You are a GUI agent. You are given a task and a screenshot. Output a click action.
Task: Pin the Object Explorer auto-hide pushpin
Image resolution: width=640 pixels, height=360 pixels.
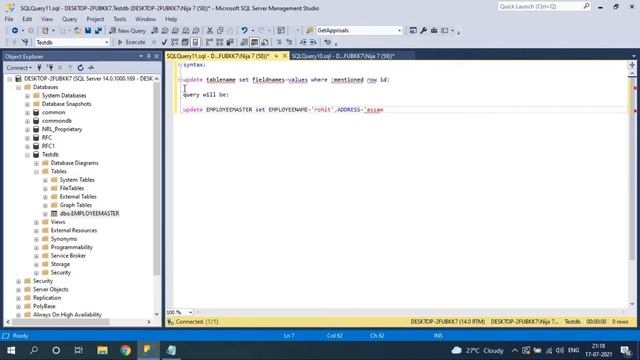[149, 56]
